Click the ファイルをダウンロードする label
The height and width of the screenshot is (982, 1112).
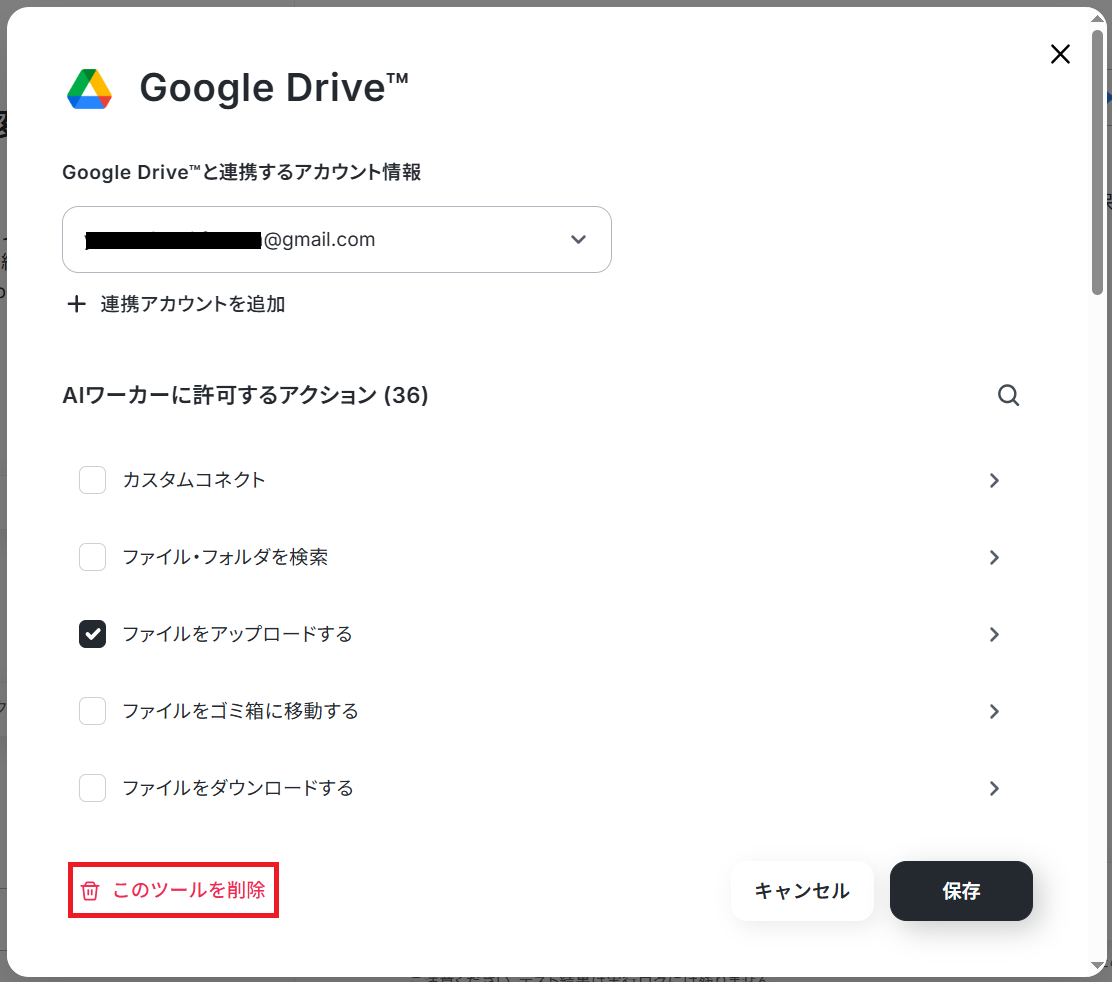pyautogui.click(x=238, y=788)
